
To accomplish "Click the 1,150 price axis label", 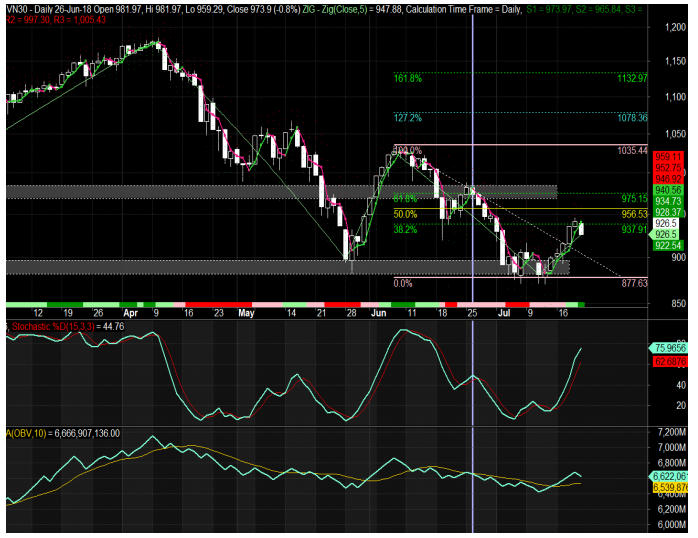I will pos(675,61).
